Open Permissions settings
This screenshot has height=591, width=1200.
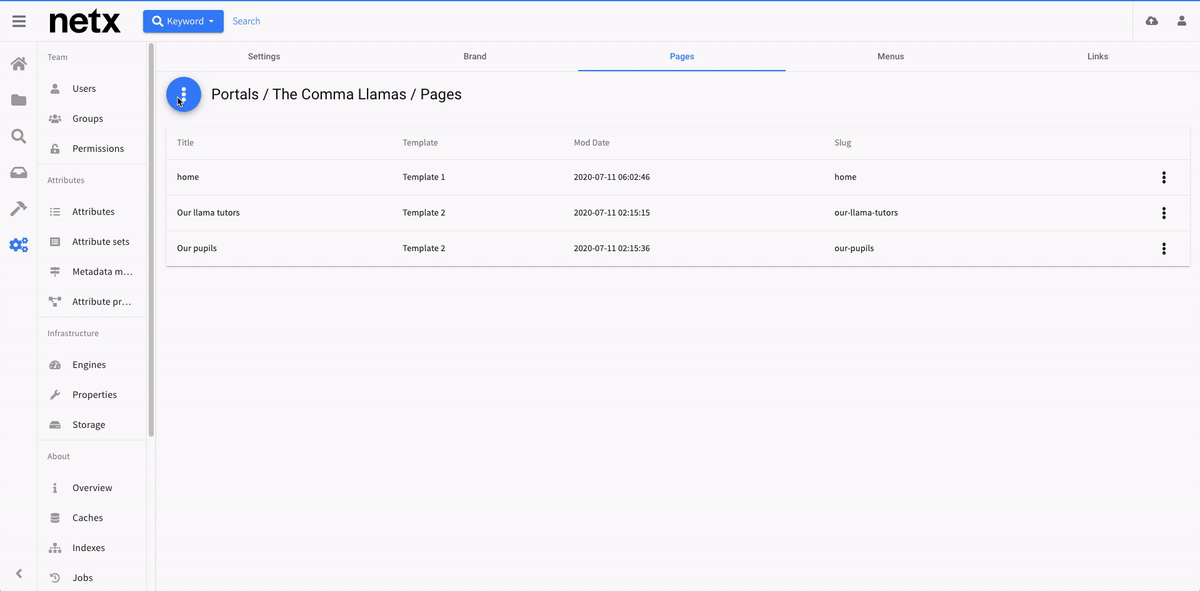pos(92,149)
